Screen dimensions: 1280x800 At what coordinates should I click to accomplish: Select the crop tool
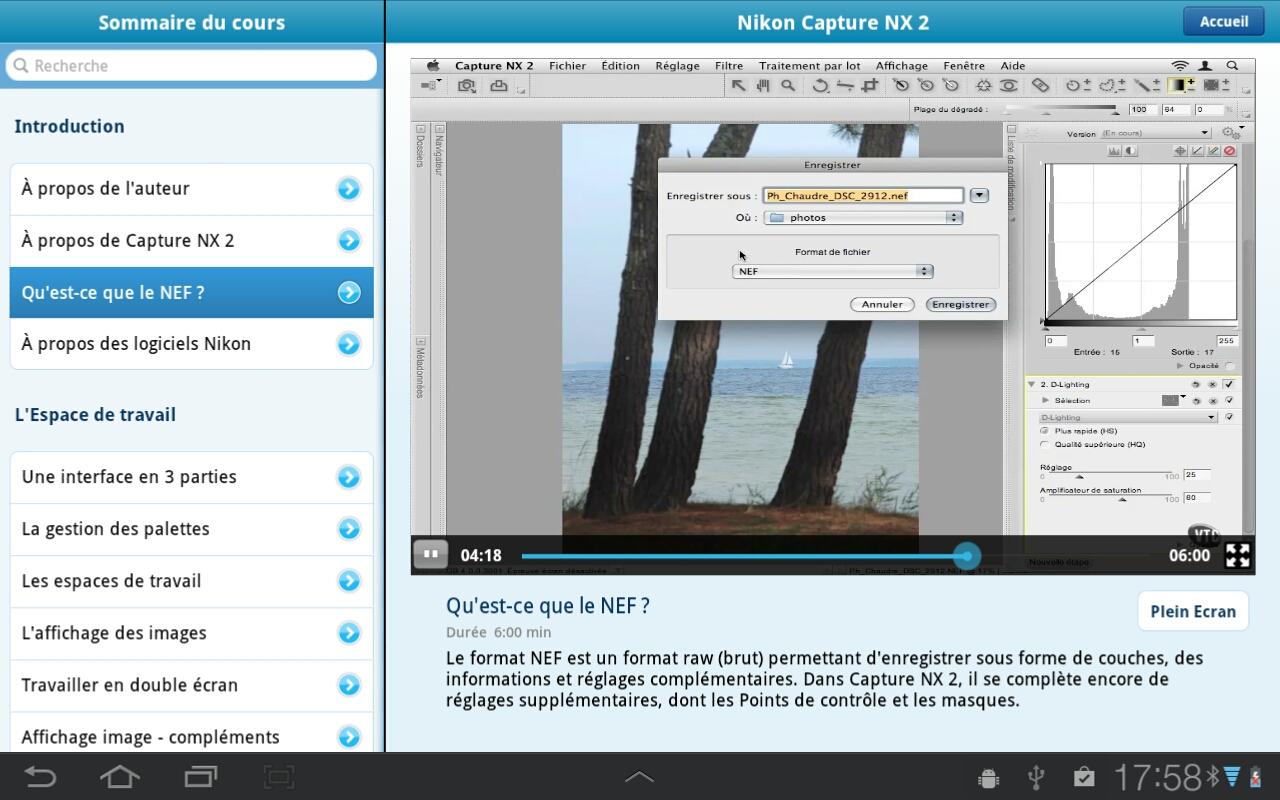870,86
